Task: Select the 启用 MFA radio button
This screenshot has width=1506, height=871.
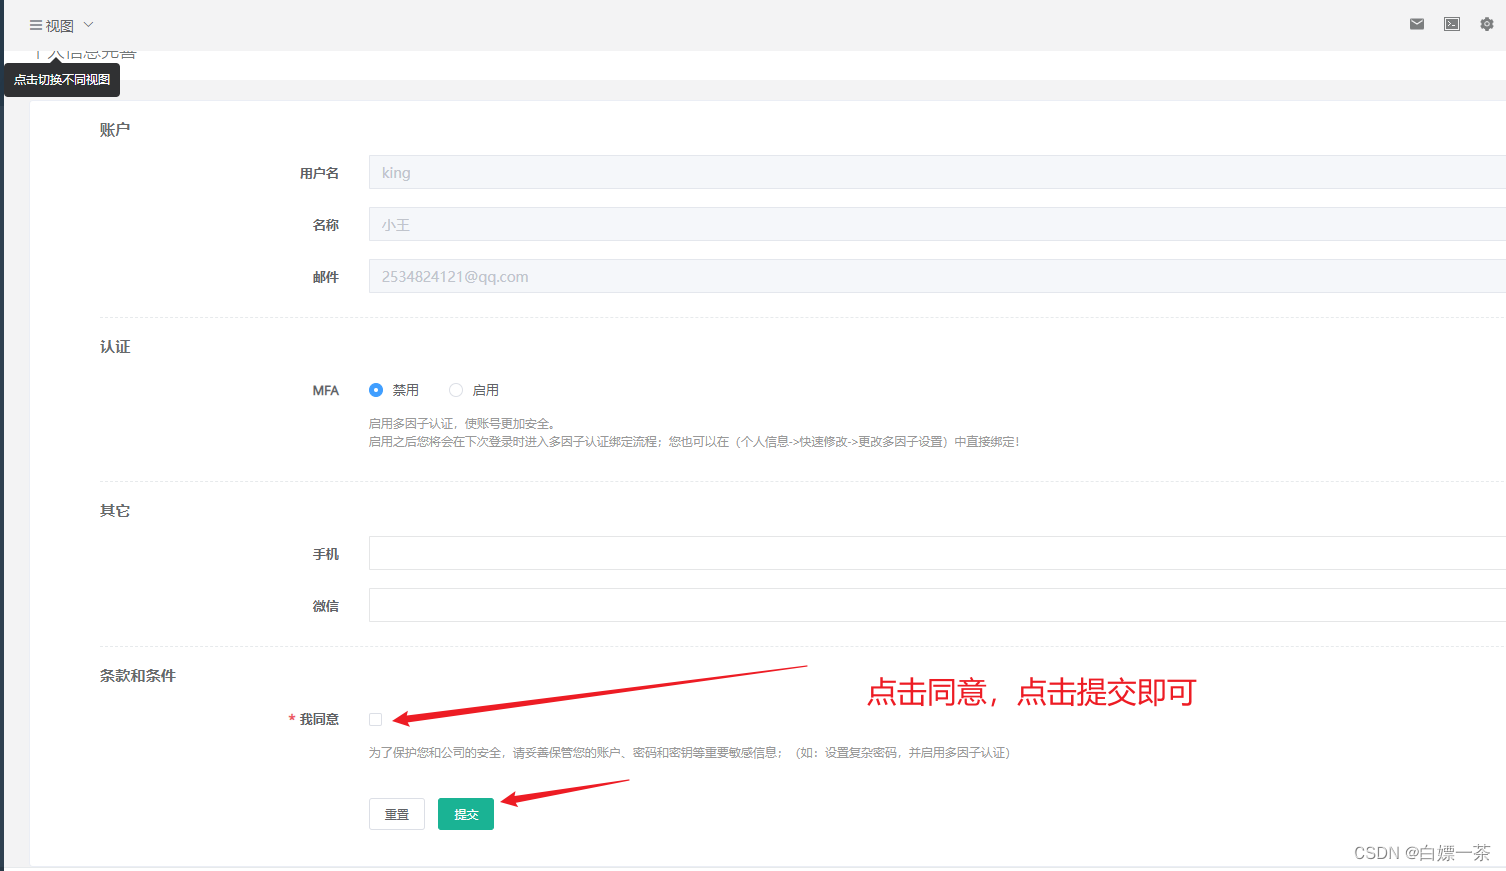Action: pos(456,390)
